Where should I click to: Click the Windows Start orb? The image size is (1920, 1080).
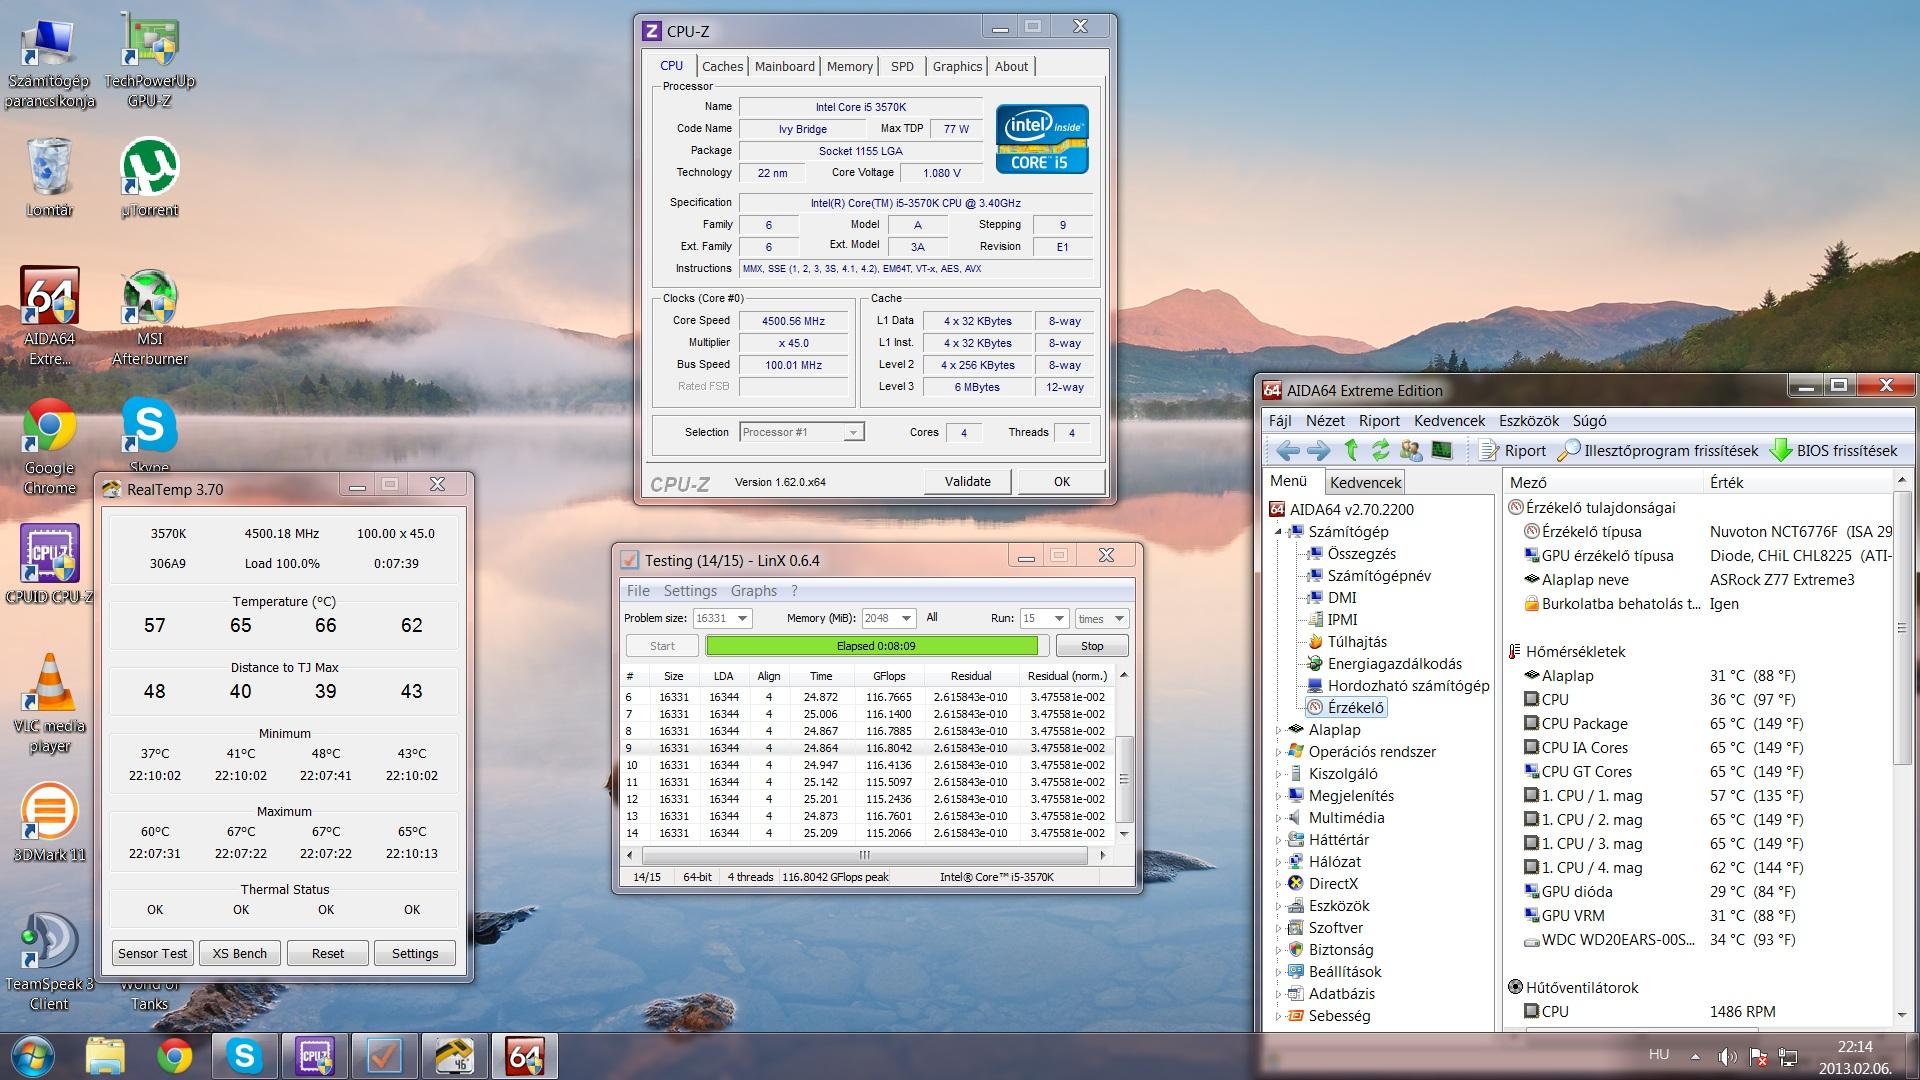pyautogui.click(x=32, y=1056)
